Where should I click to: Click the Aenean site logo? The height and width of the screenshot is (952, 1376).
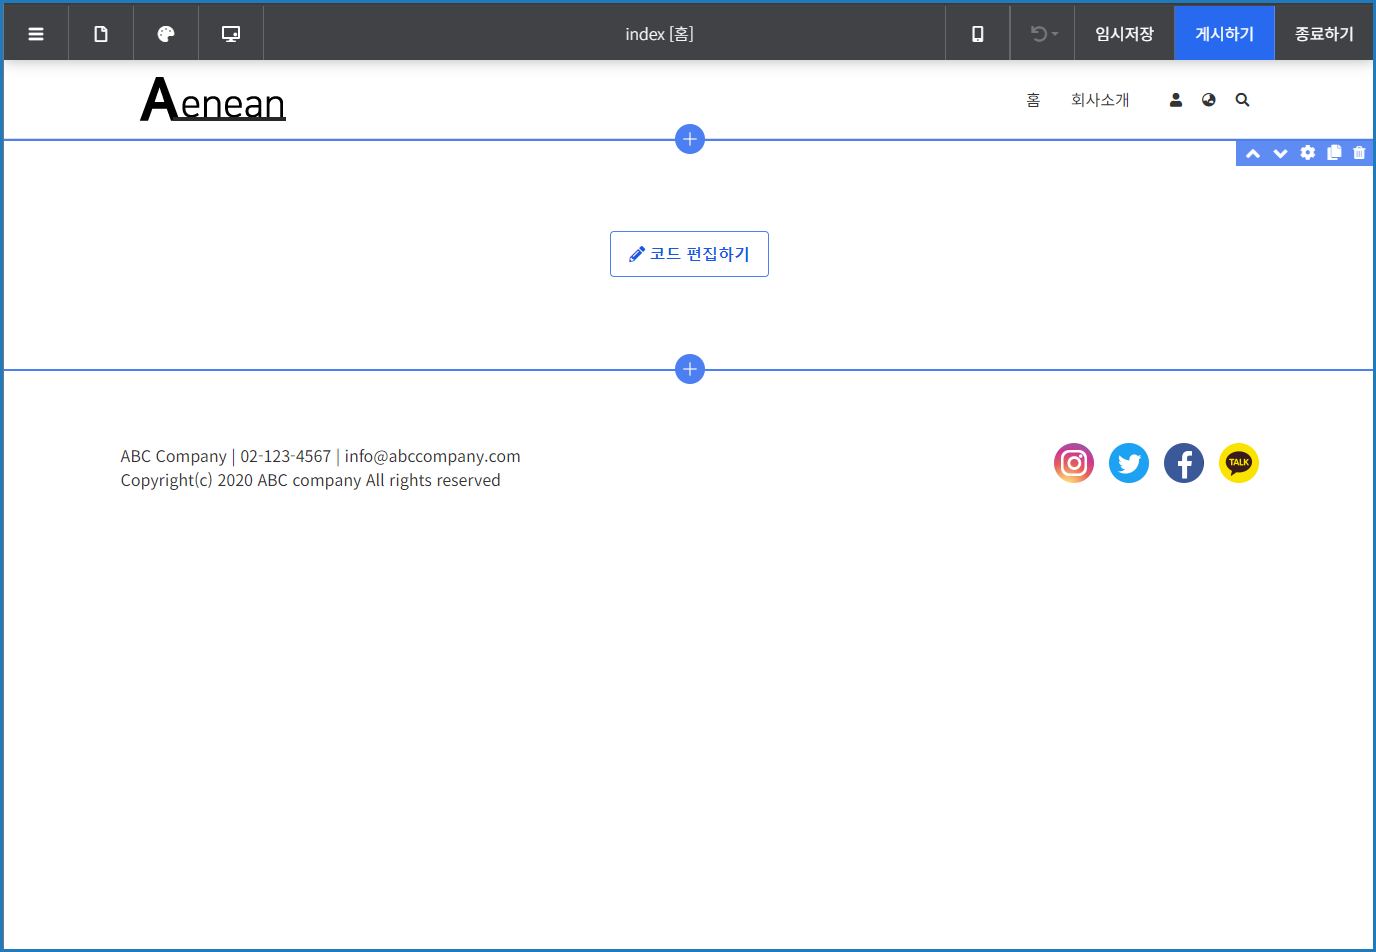click(x=213, y=100)
